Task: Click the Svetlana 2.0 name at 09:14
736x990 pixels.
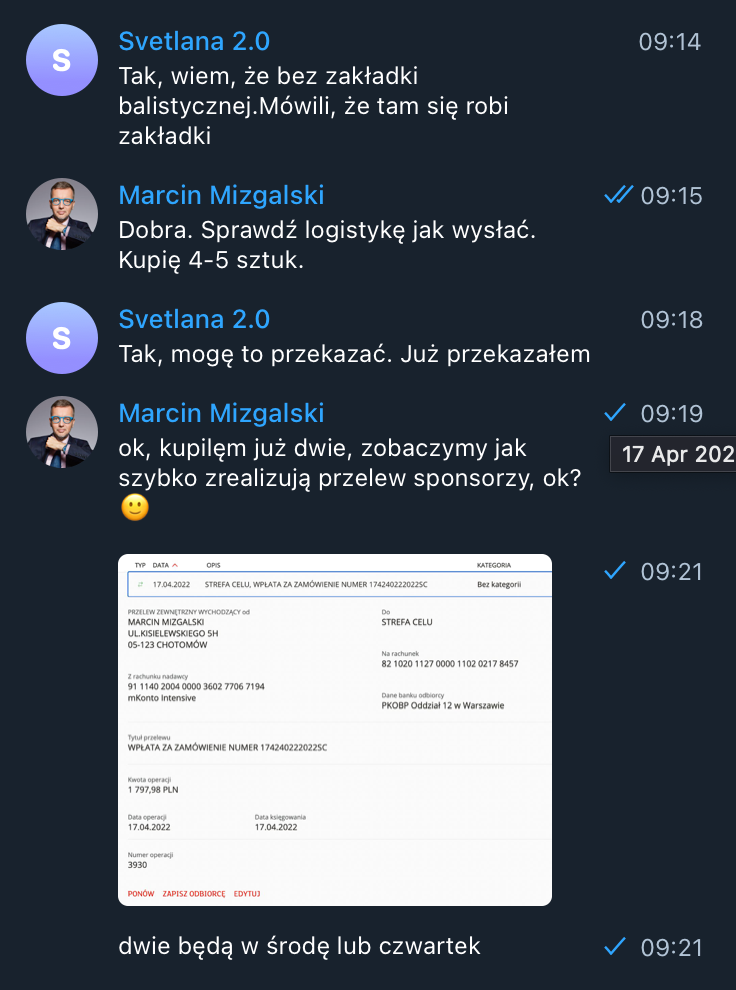Action: (194, 42)
